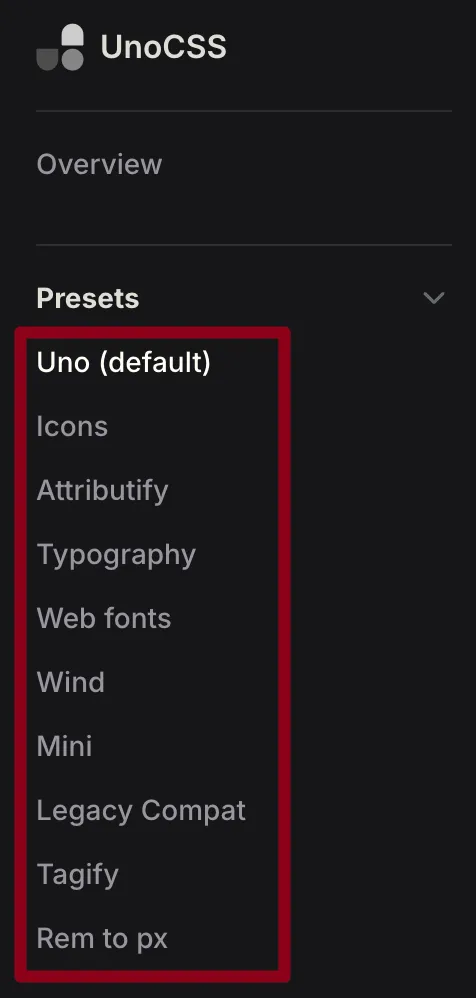Image resolution: width=476 pixels, height=998 pixels.
Task: Navigate to the Attributify preset
Action: [x=102, y=490]
